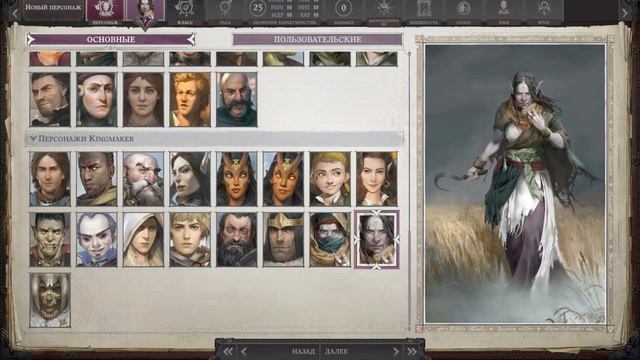Select the curly blond young man portrait
The height and width of the screenshot is (360, 640).
point(190,100)
